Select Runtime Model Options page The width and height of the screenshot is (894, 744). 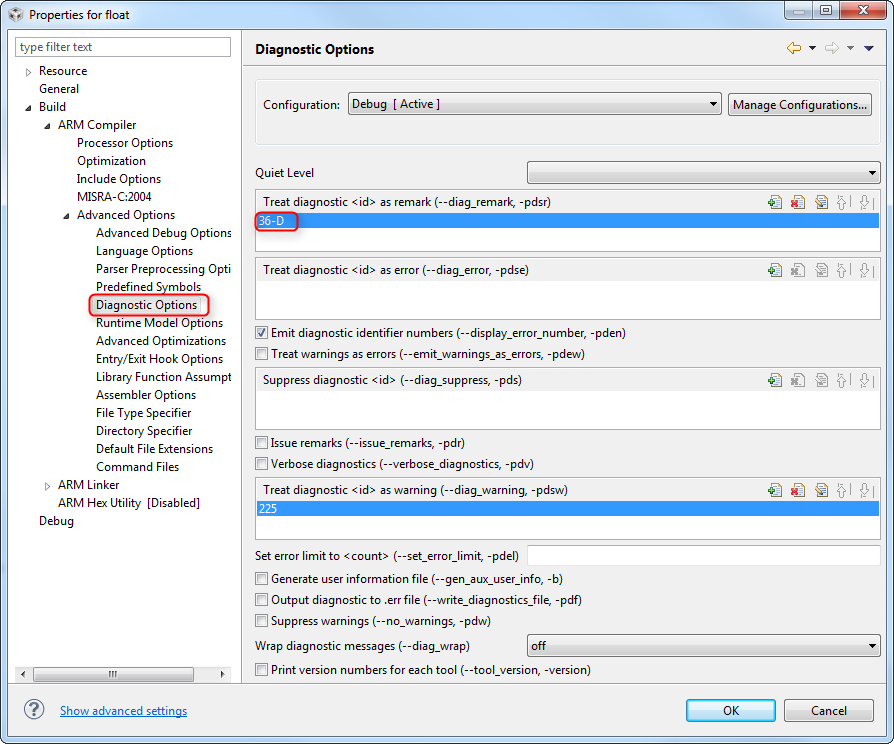159,323
